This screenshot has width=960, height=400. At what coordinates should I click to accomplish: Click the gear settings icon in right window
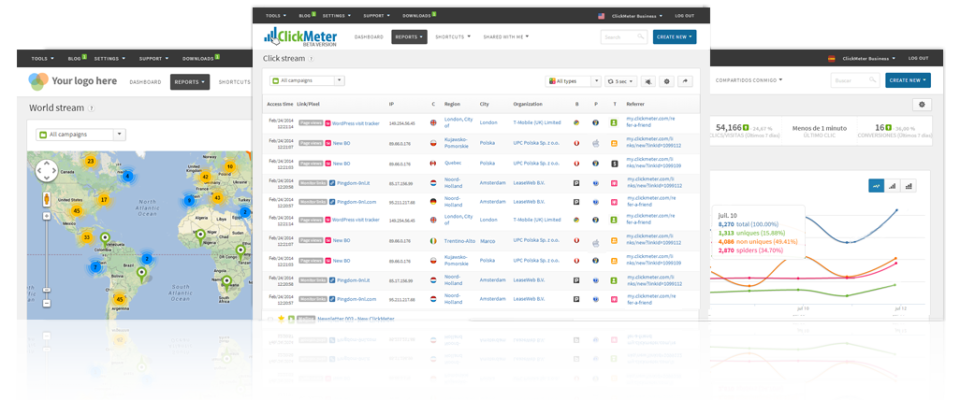pyautogui.click(x=922, y=105)
